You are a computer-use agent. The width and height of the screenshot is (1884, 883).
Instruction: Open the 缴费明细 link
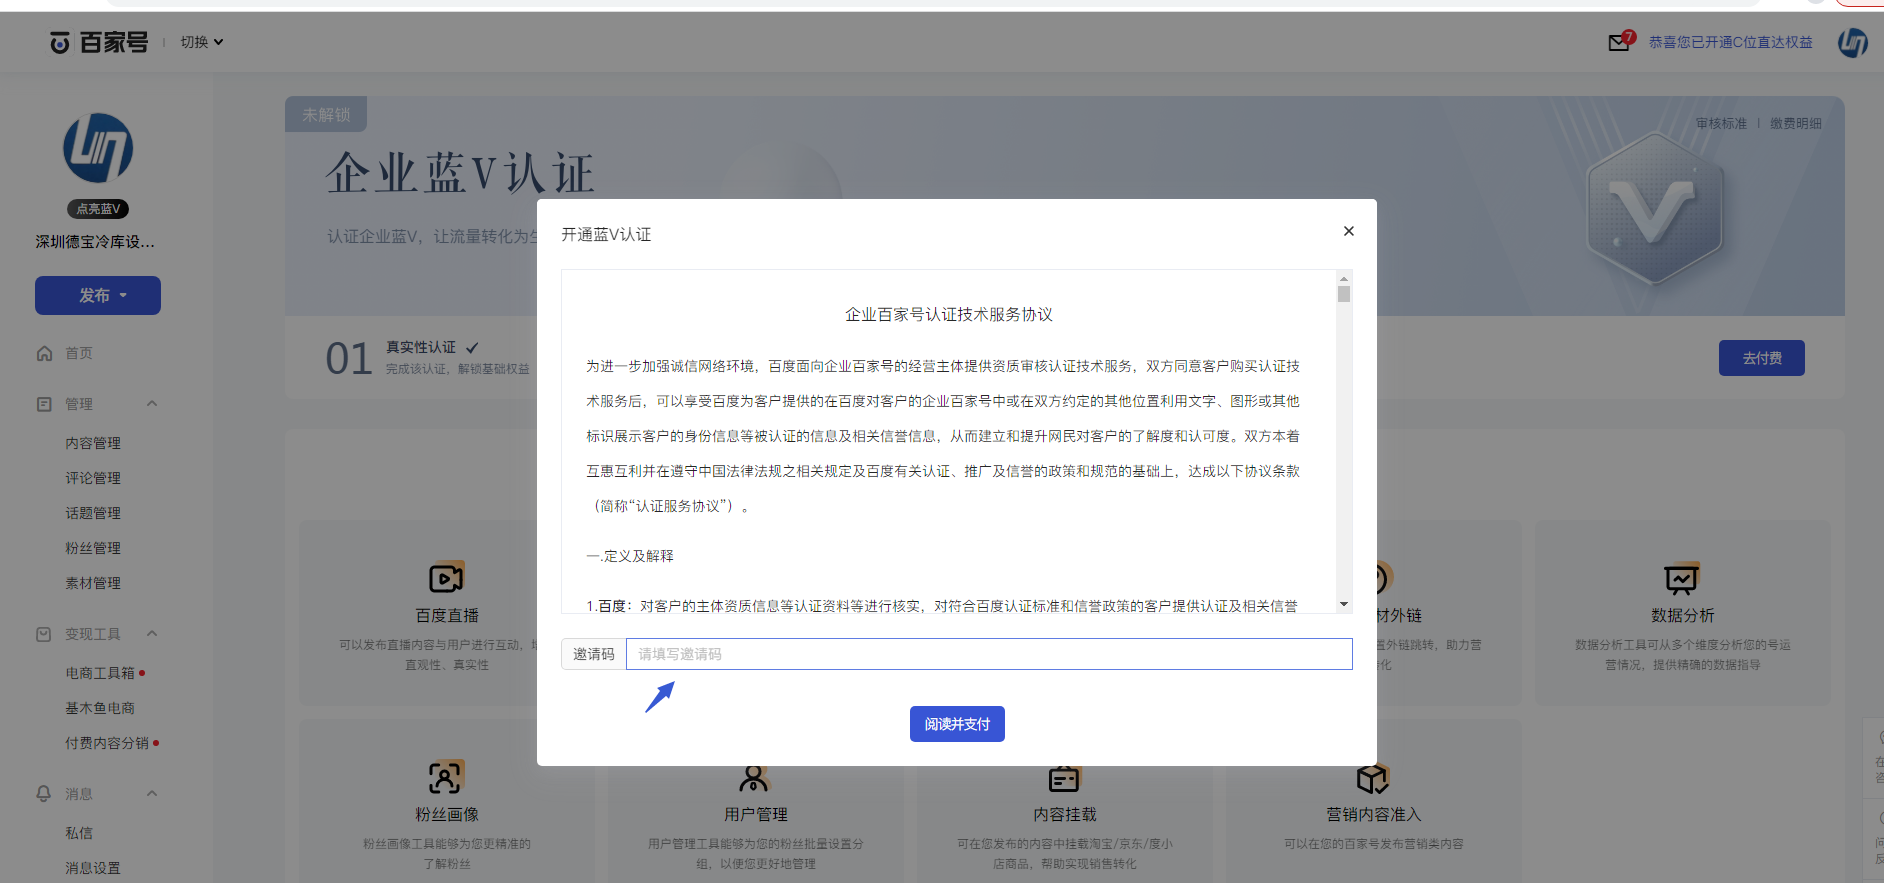1796,124
